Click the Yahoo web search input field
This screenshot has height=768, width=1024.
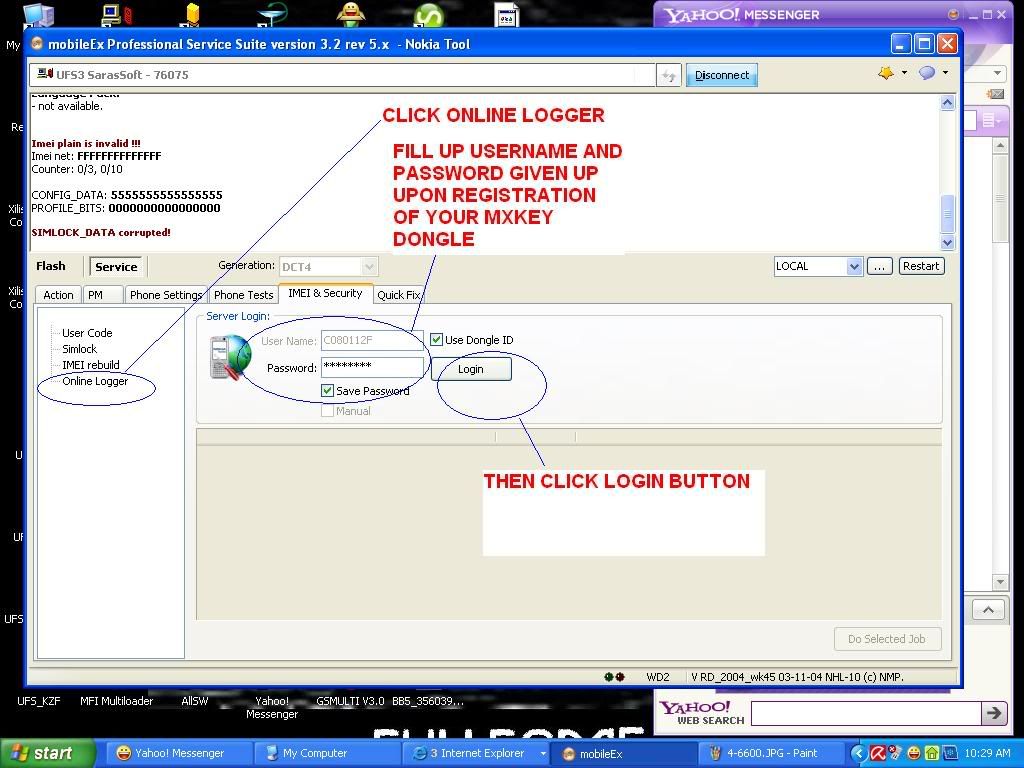866,713
